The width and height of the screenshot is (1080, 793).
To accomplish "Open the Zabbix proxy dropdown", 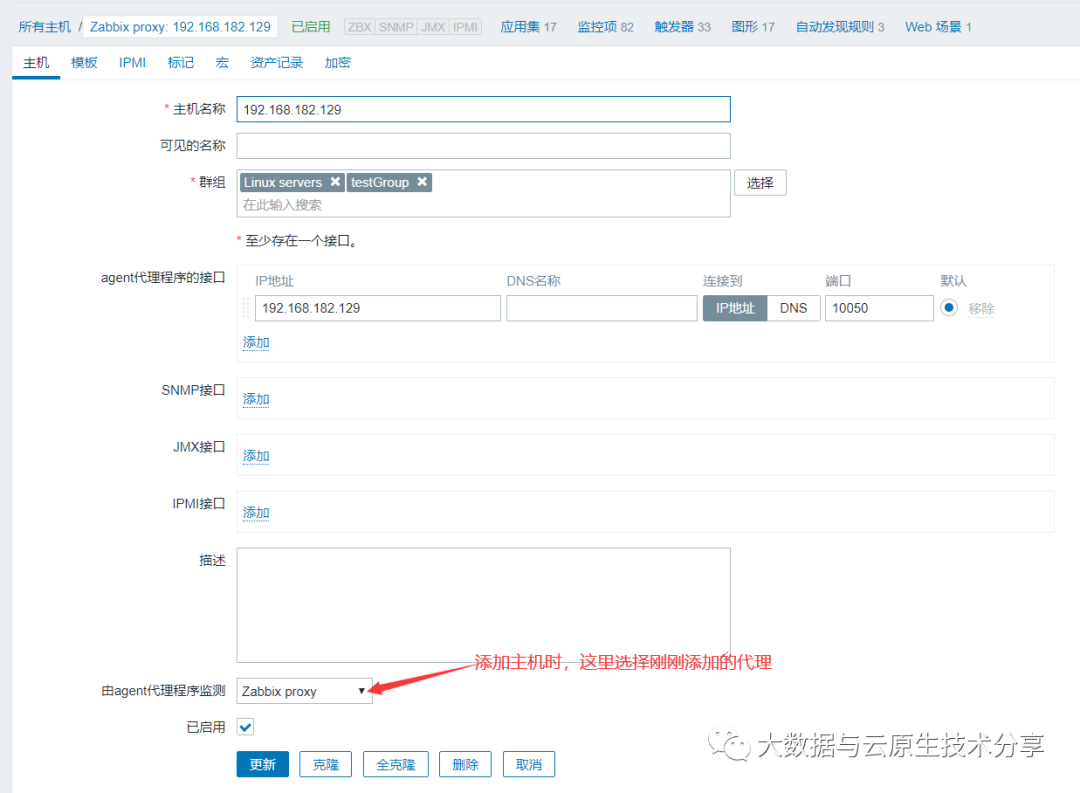I will 304,691.
